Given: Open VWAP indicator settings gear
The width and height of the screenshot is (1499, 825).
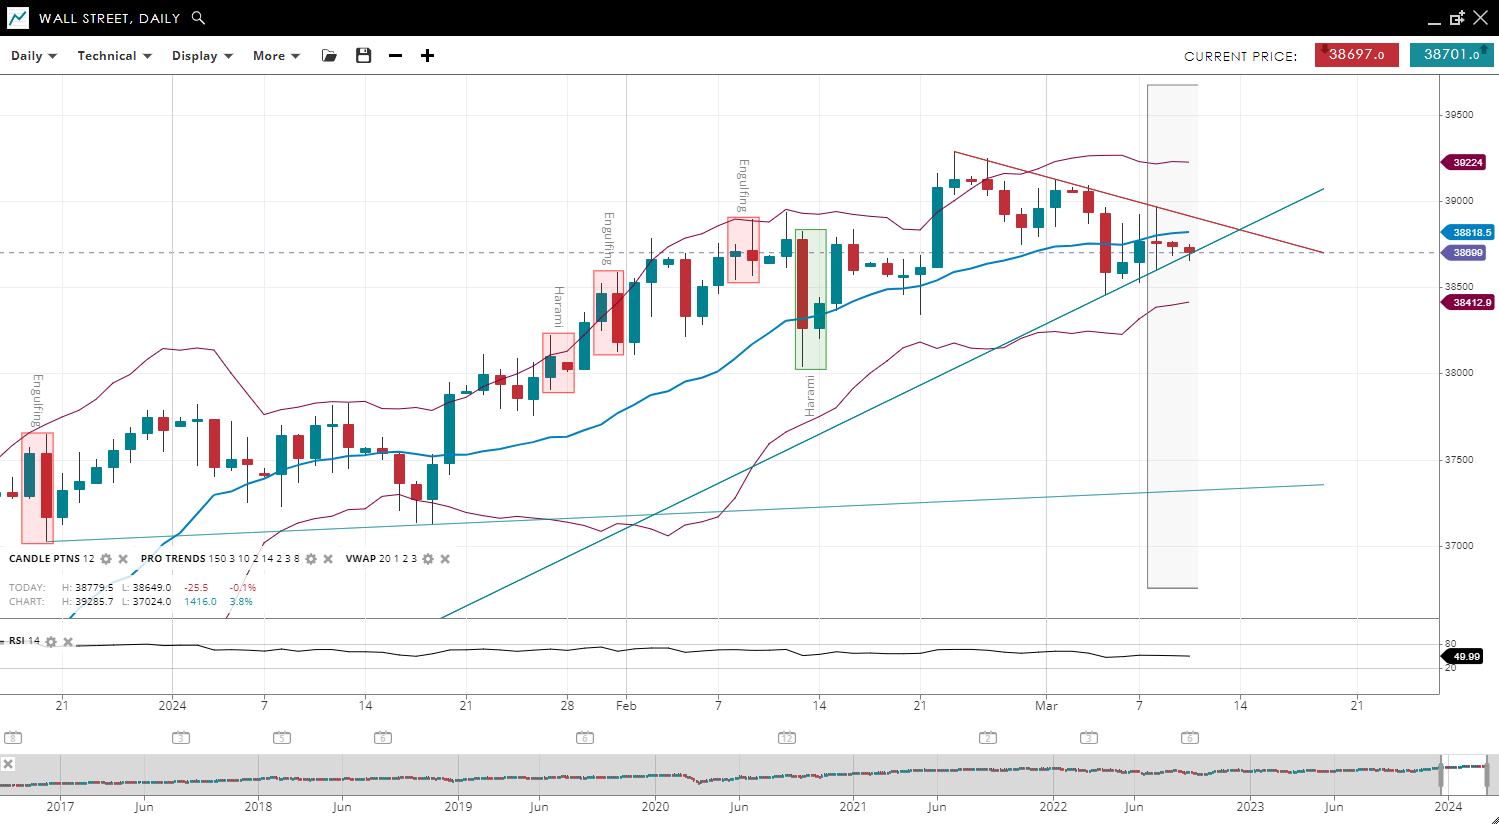Looking at the screenshot, I should [x=428, y=559].
